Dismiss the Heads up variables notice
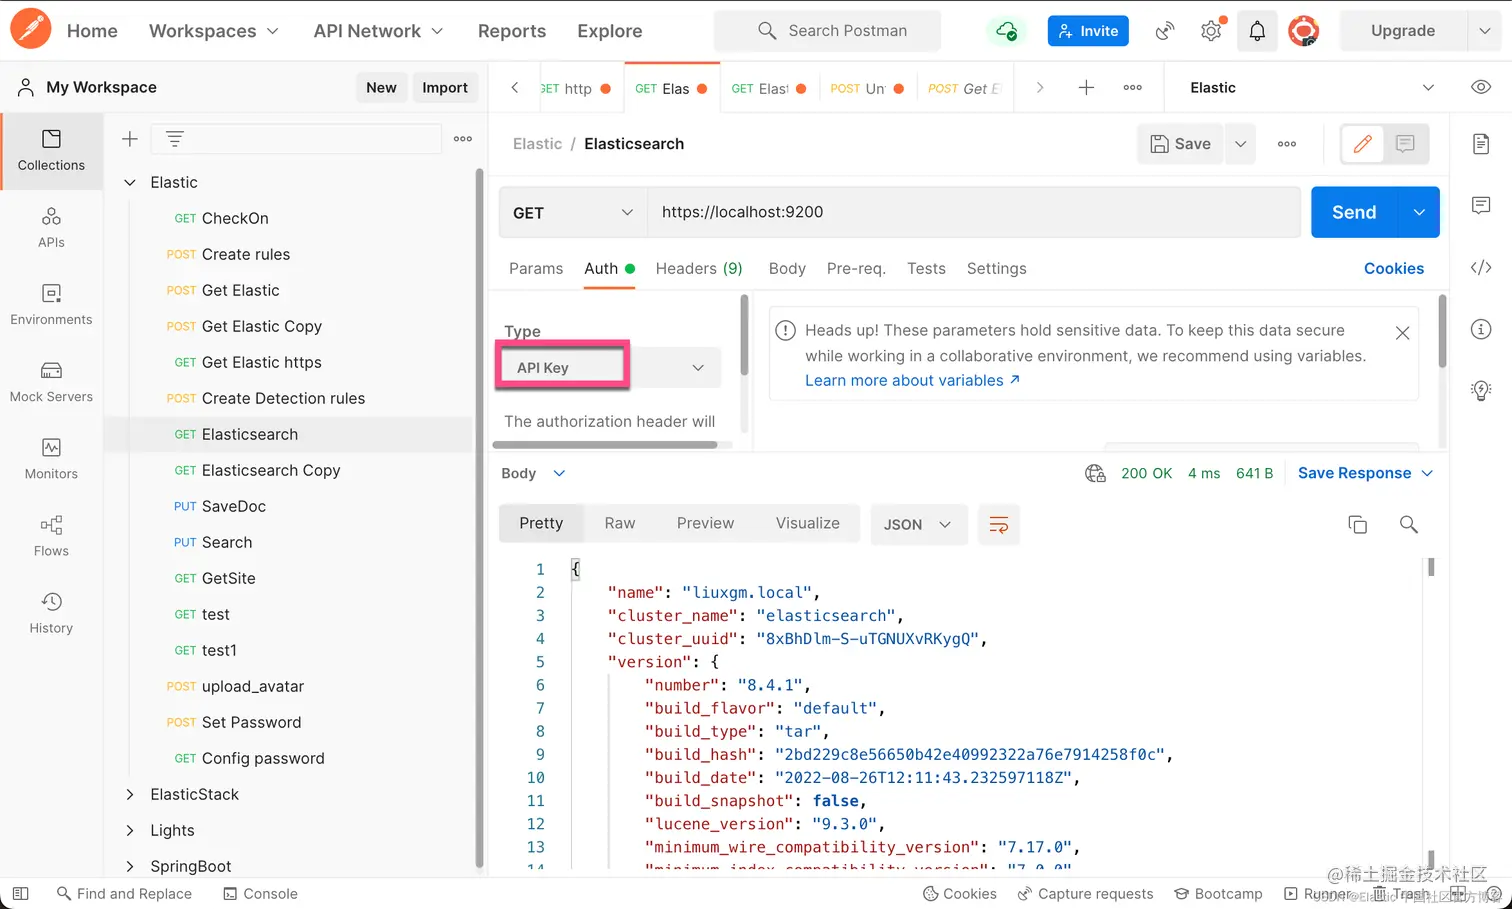 click(x=1402, y=333)
